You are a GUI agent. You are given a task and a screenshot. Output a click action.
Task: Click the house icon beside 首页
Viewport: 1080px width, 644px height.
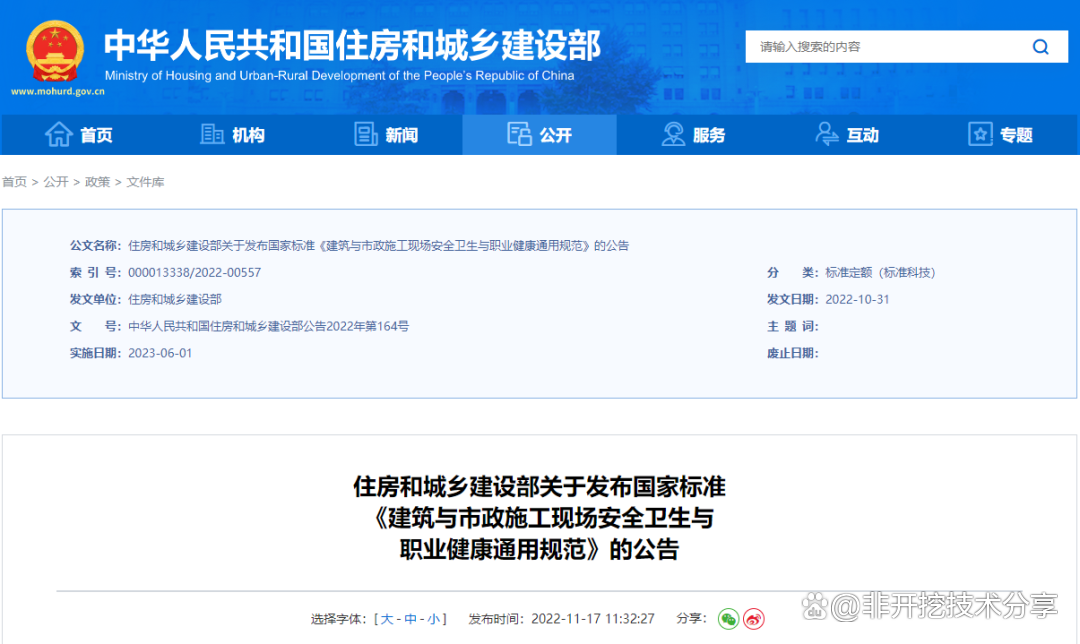click(59, 134)
